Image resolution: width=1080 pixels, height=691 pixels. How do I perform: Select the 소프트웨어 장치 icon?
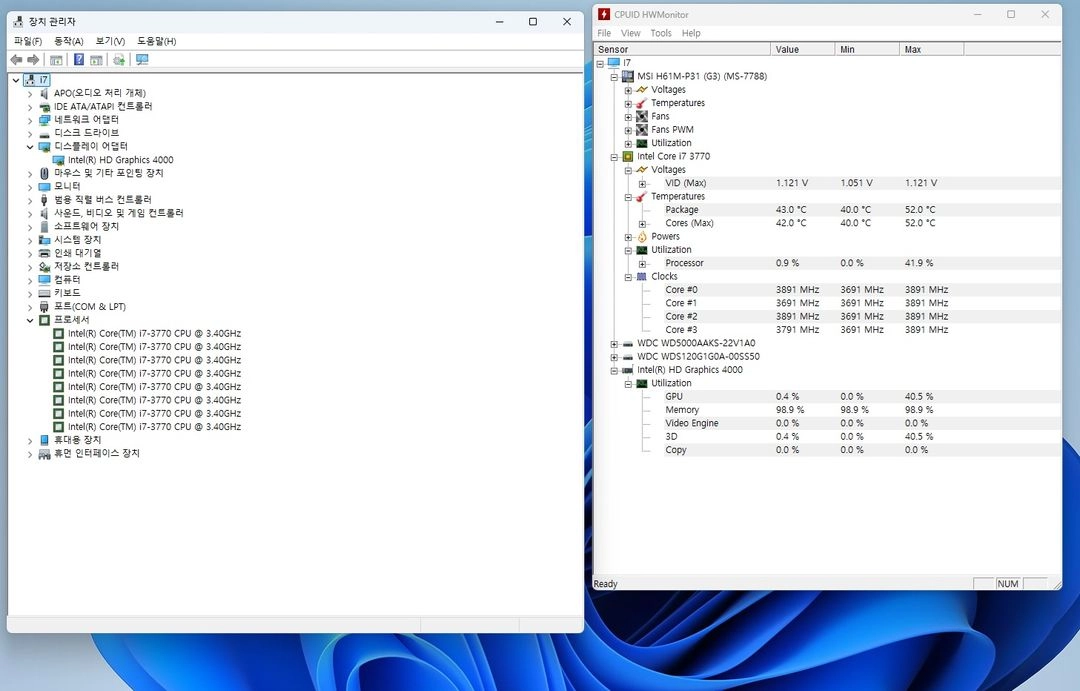click(x=45, y=227)
